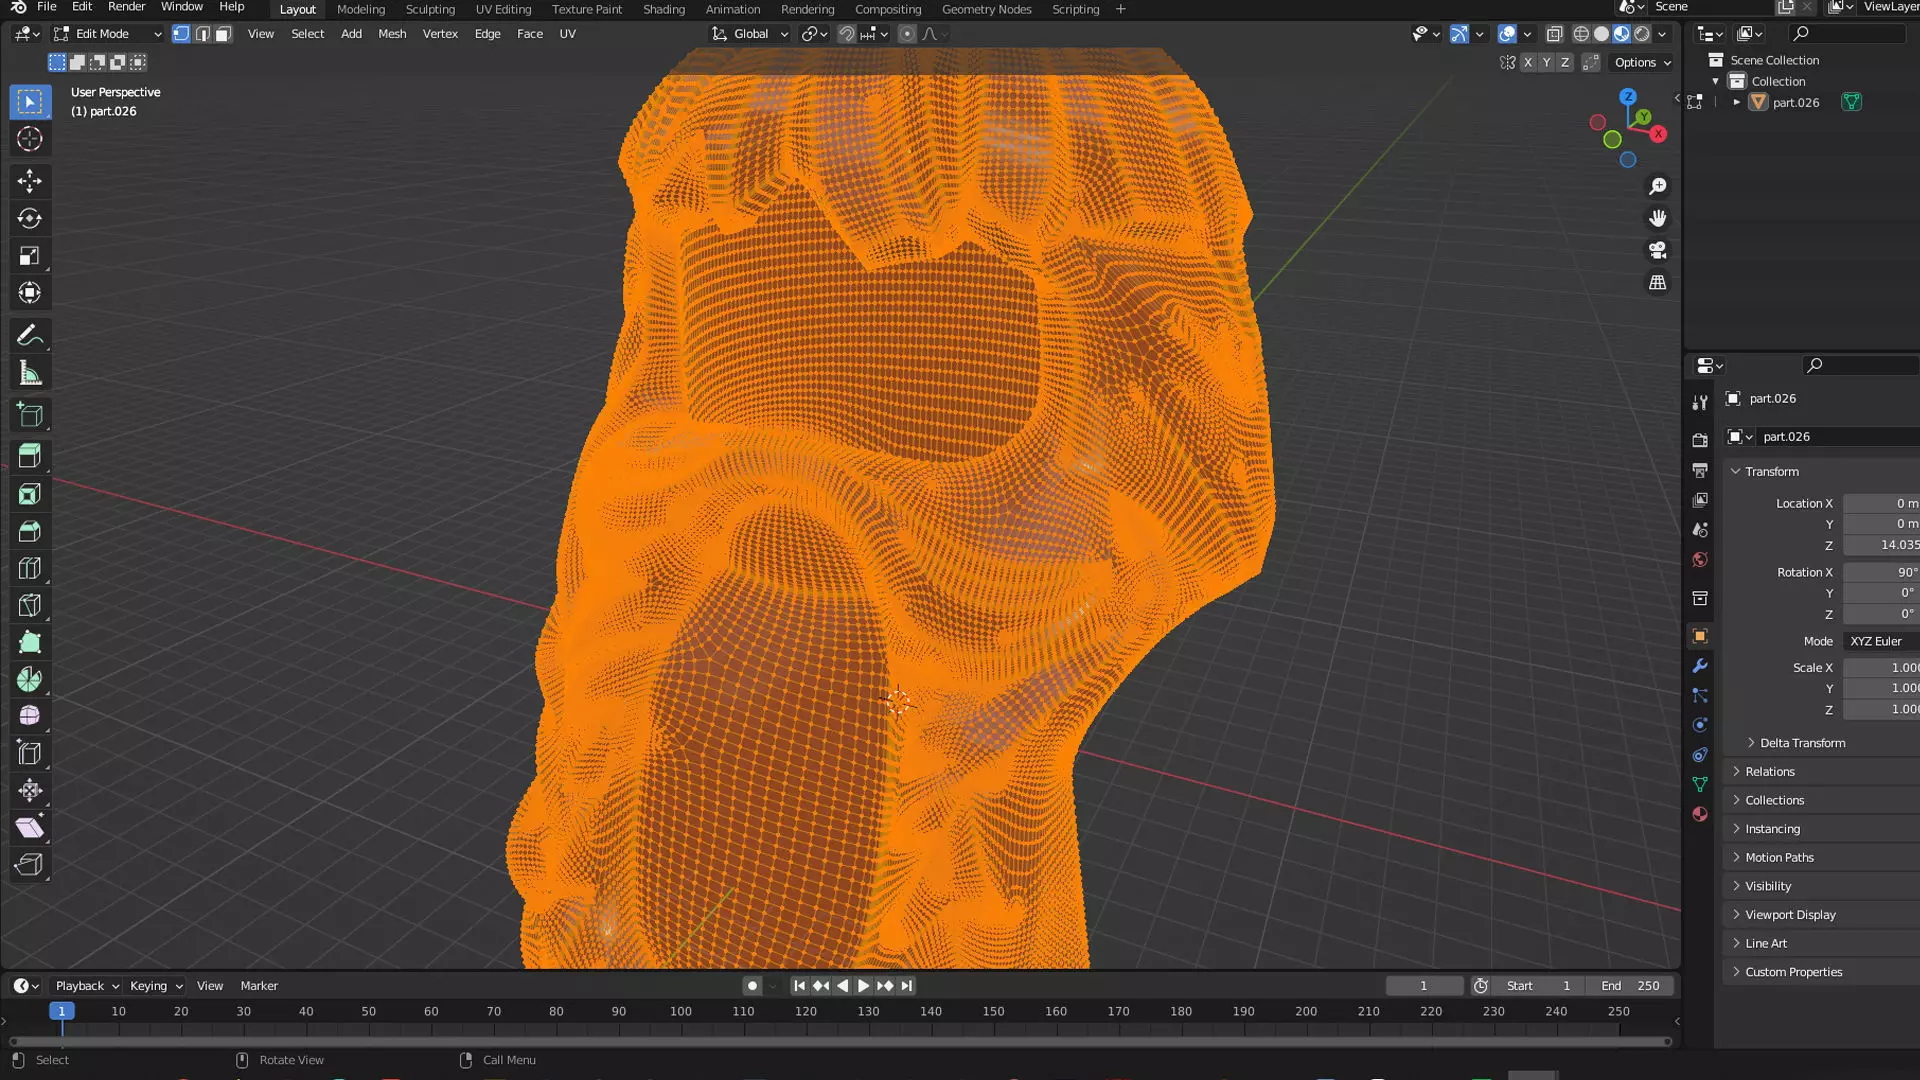The height and width of the screenshot is (1080, 1920).
Task: Toggle X axis mirror
Action: 1527,62
